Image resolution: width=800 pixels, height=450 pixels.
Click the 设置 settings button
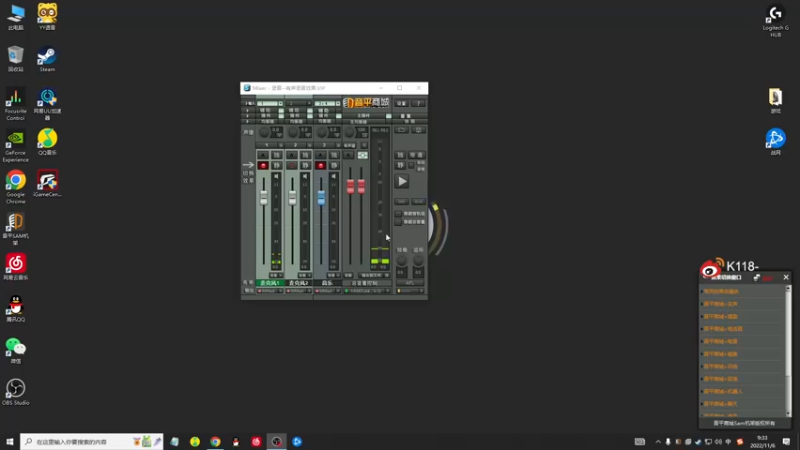tap(402, 104)
